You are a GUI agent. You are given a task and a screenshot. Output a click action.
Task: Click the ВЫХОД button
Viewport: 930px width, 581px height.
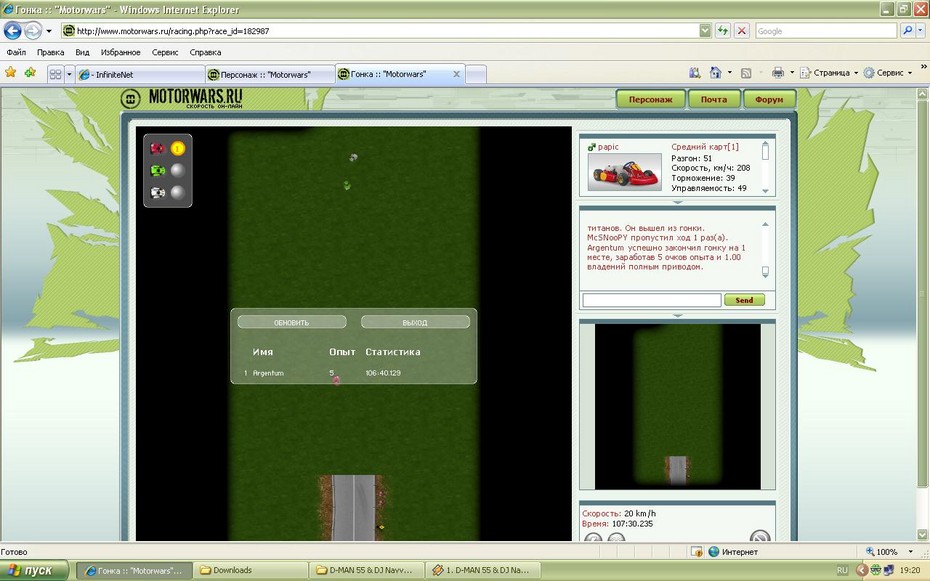click(415, 323)
